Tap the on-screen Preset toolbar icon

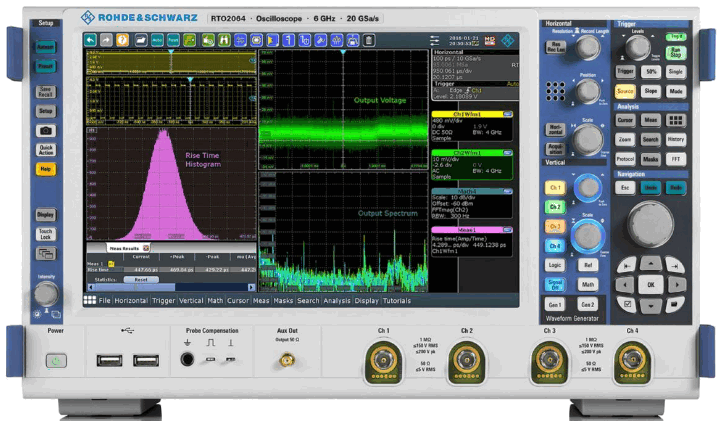pos(173,40)
